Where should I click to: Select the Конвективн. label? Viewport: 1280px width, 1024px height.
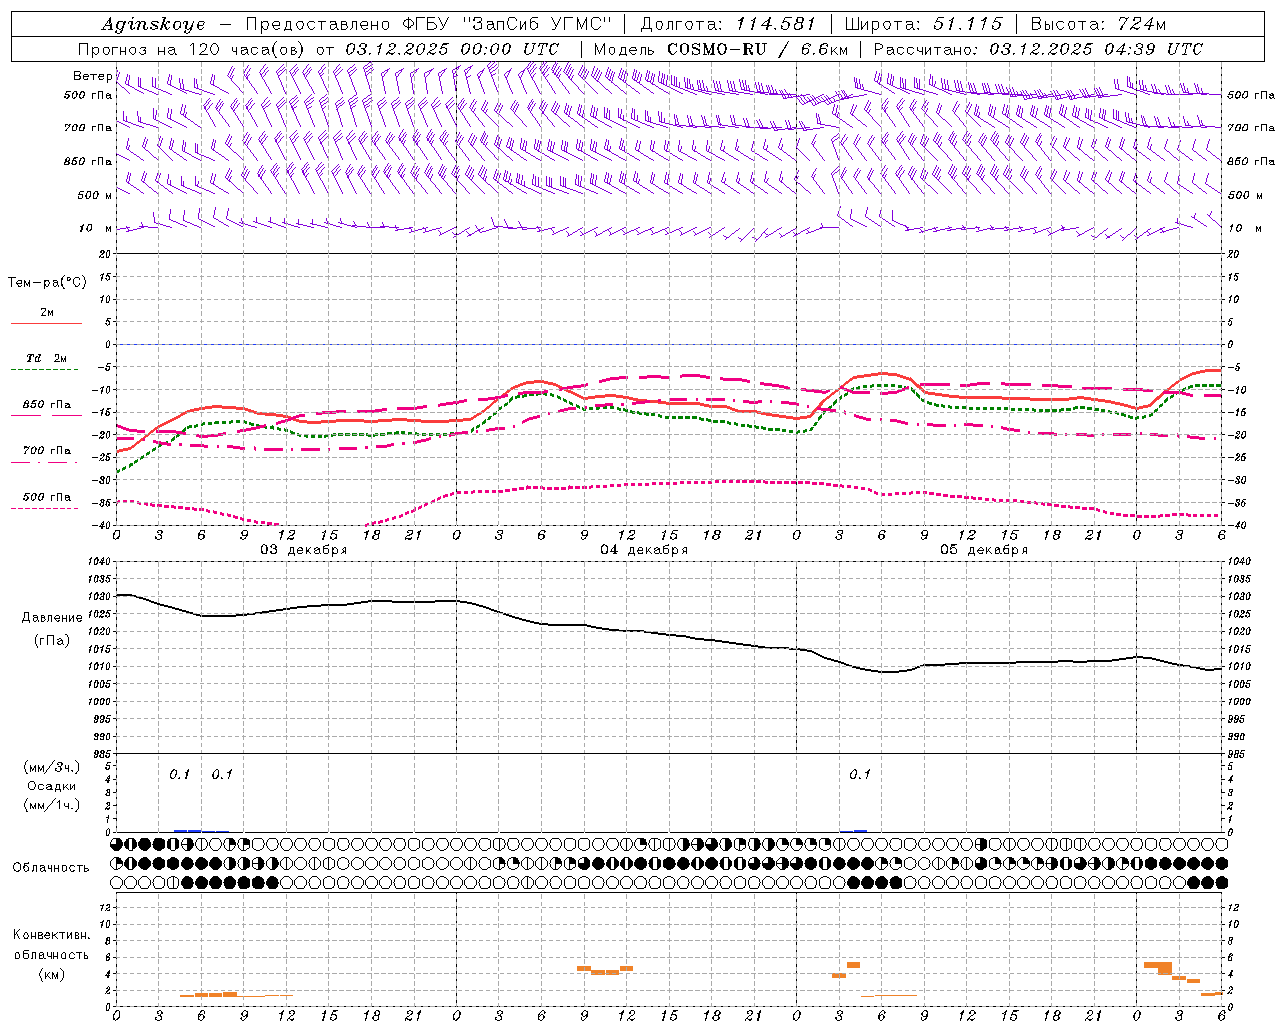coord(51,935)
